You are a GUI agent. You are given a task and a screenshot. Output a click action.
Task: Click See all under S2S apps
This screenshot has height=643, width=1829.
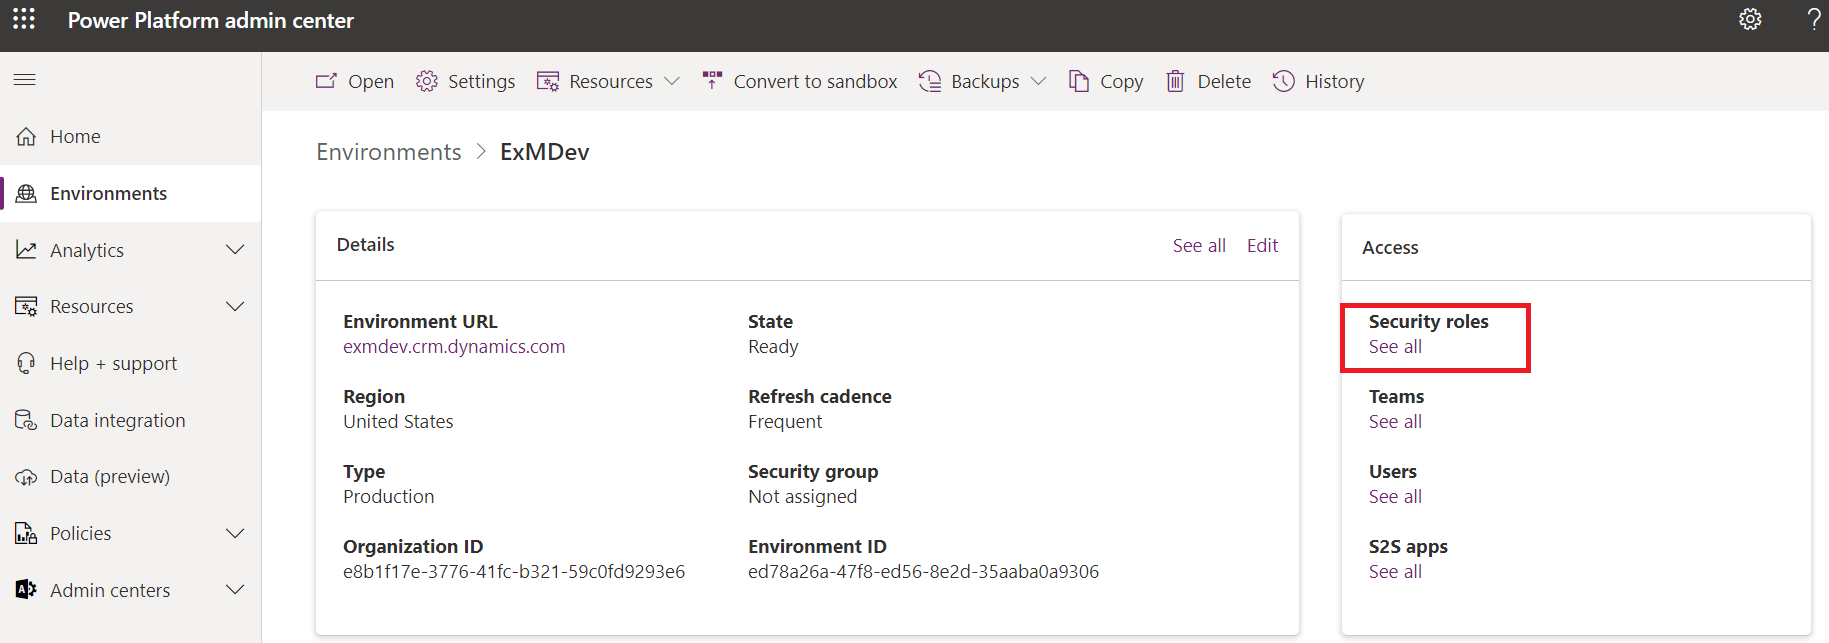click(x=1395, y=572)
